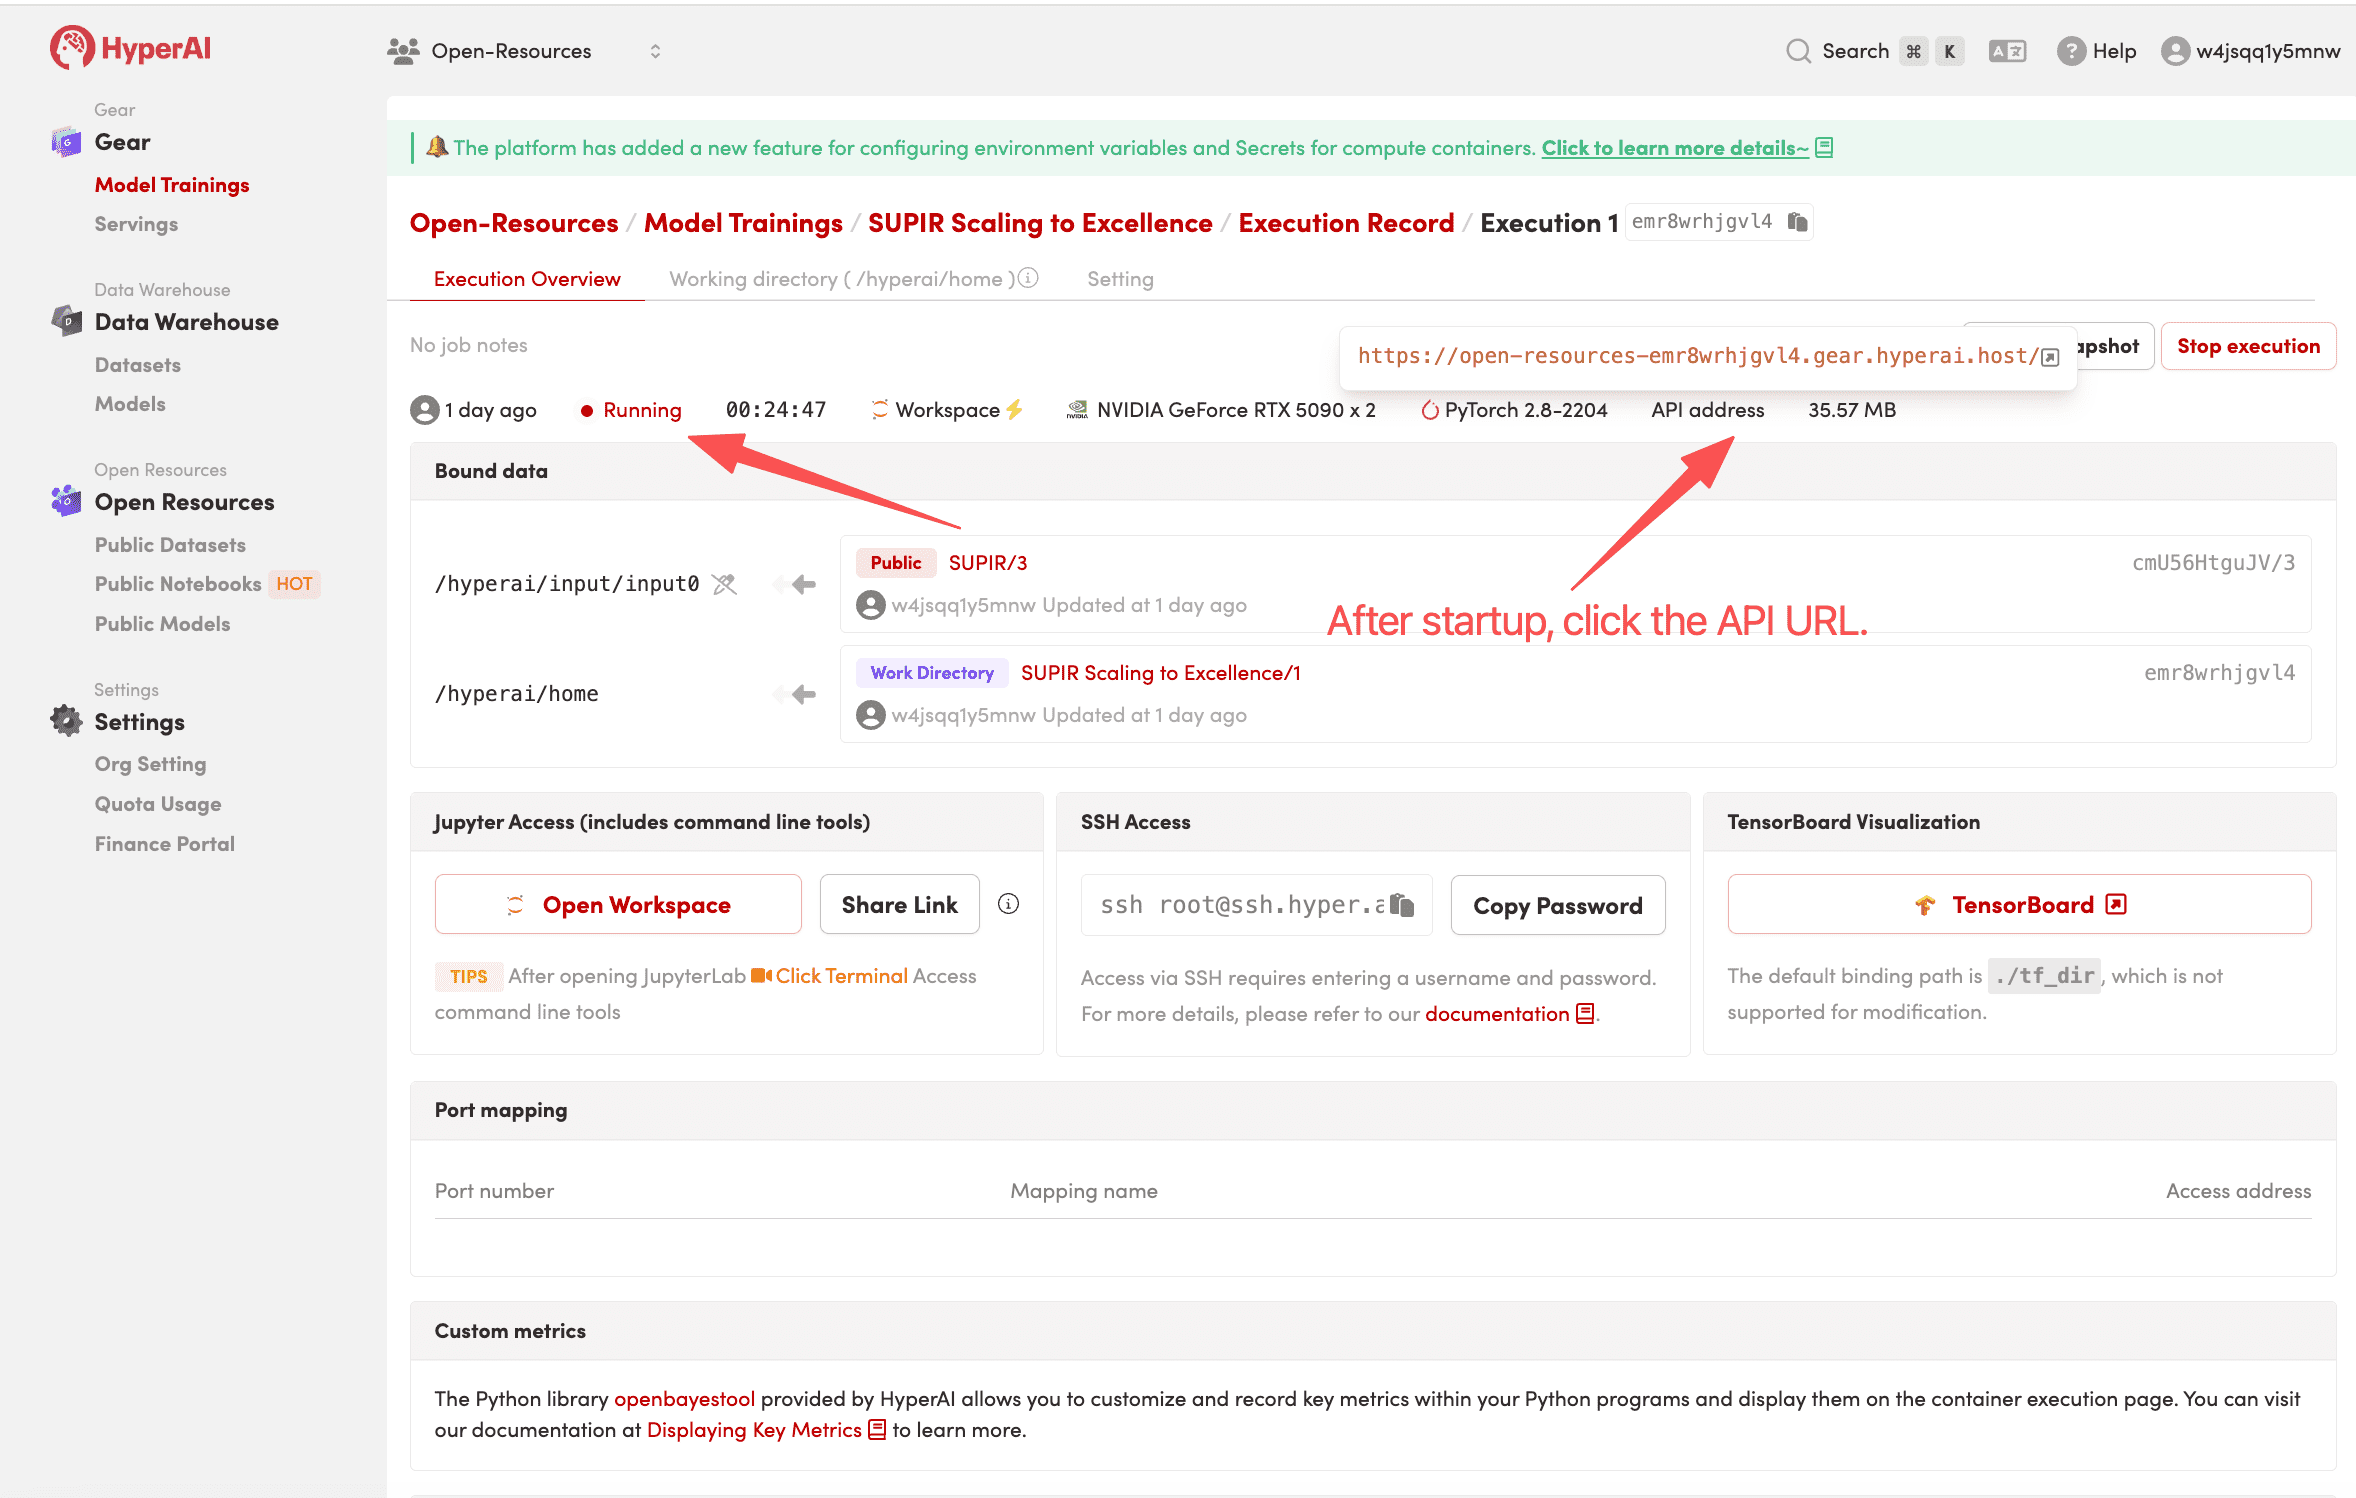Click the Copy Password button
Image resolution: width=2356 pixels, height=1498 pixels.
tap(1557, 906)
